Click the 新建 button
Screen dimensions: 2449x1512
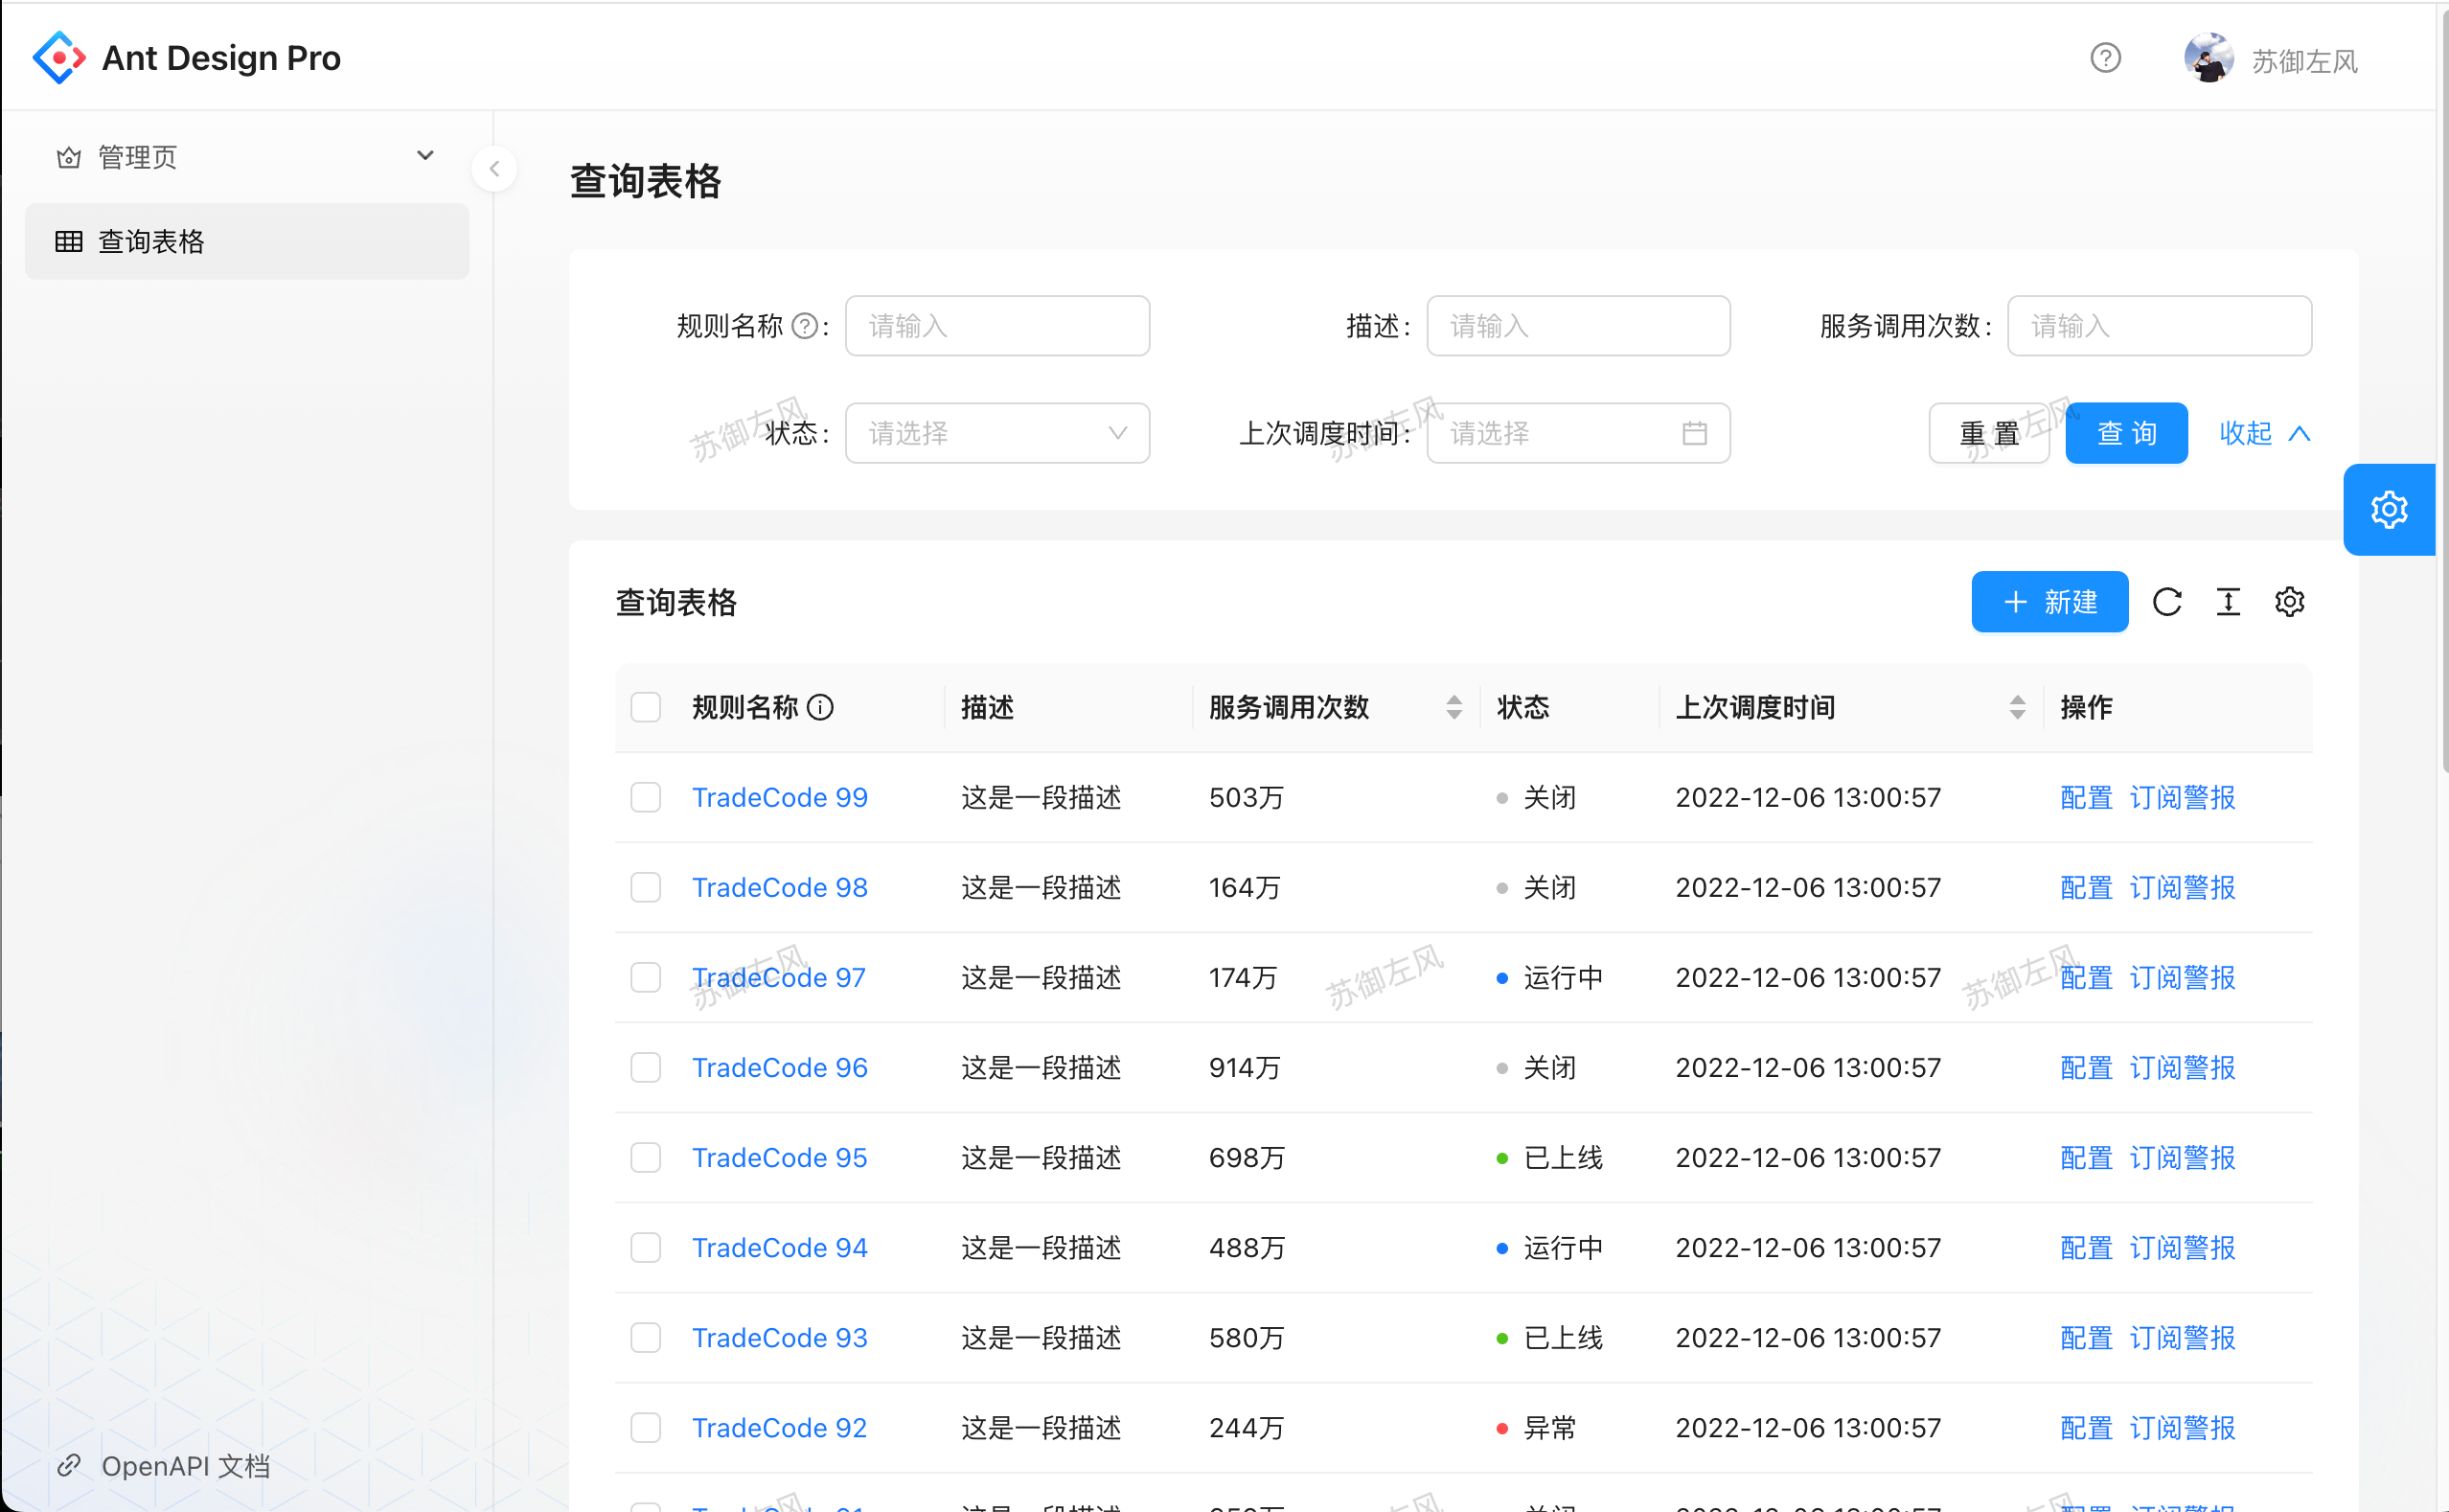pyautogui.click(x=2049, y=602)
